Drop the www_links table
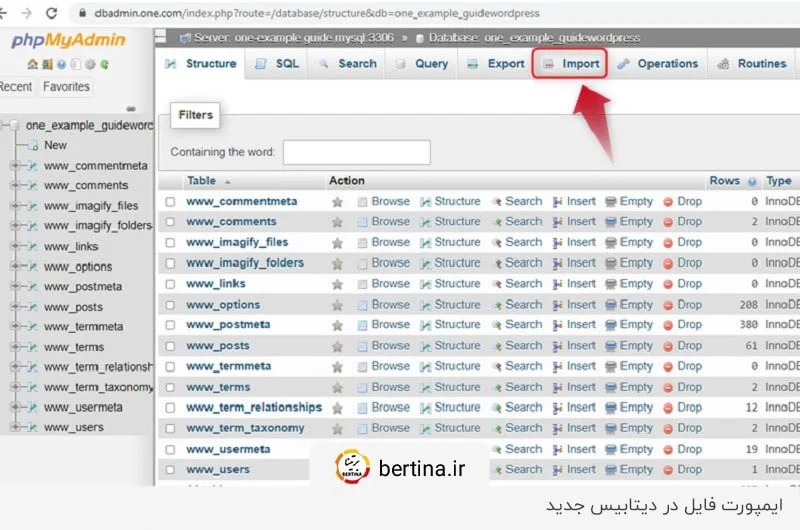Screen dimensions: 800x530 click(683, 284)
